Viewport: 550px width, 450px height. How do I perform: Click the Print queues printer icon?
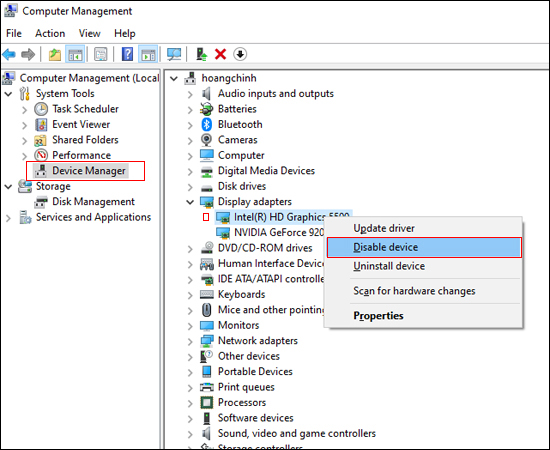207,387
